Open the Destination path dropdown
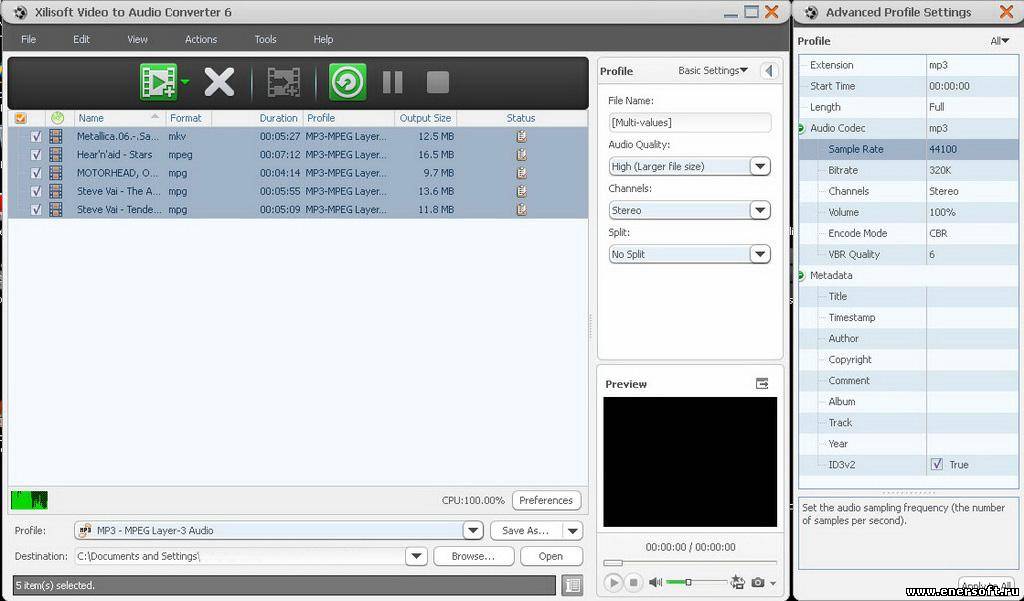The width and height of the screenshot is (1024, 601). pos(416,557)
